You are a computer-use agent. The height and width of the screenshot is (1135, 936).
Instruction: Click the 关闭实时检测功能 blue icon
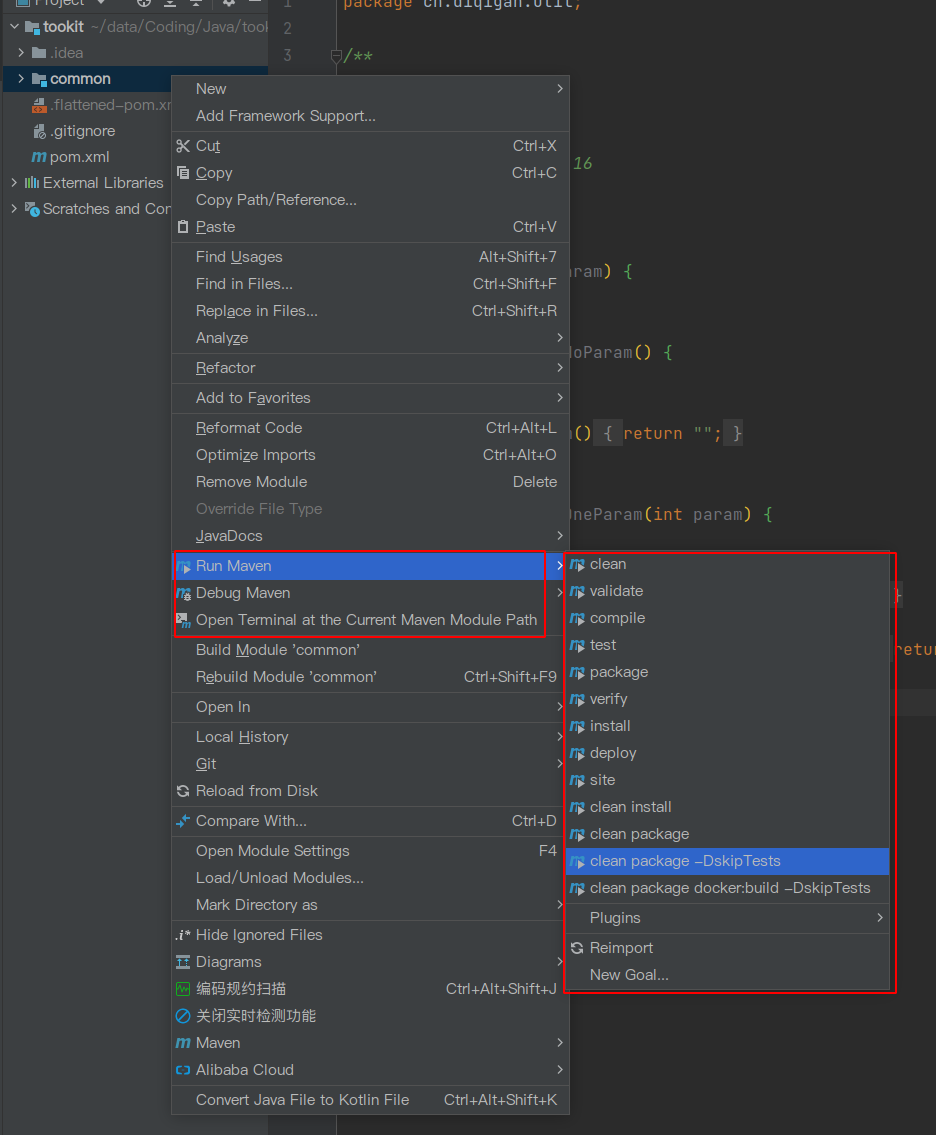(183, 1016)
